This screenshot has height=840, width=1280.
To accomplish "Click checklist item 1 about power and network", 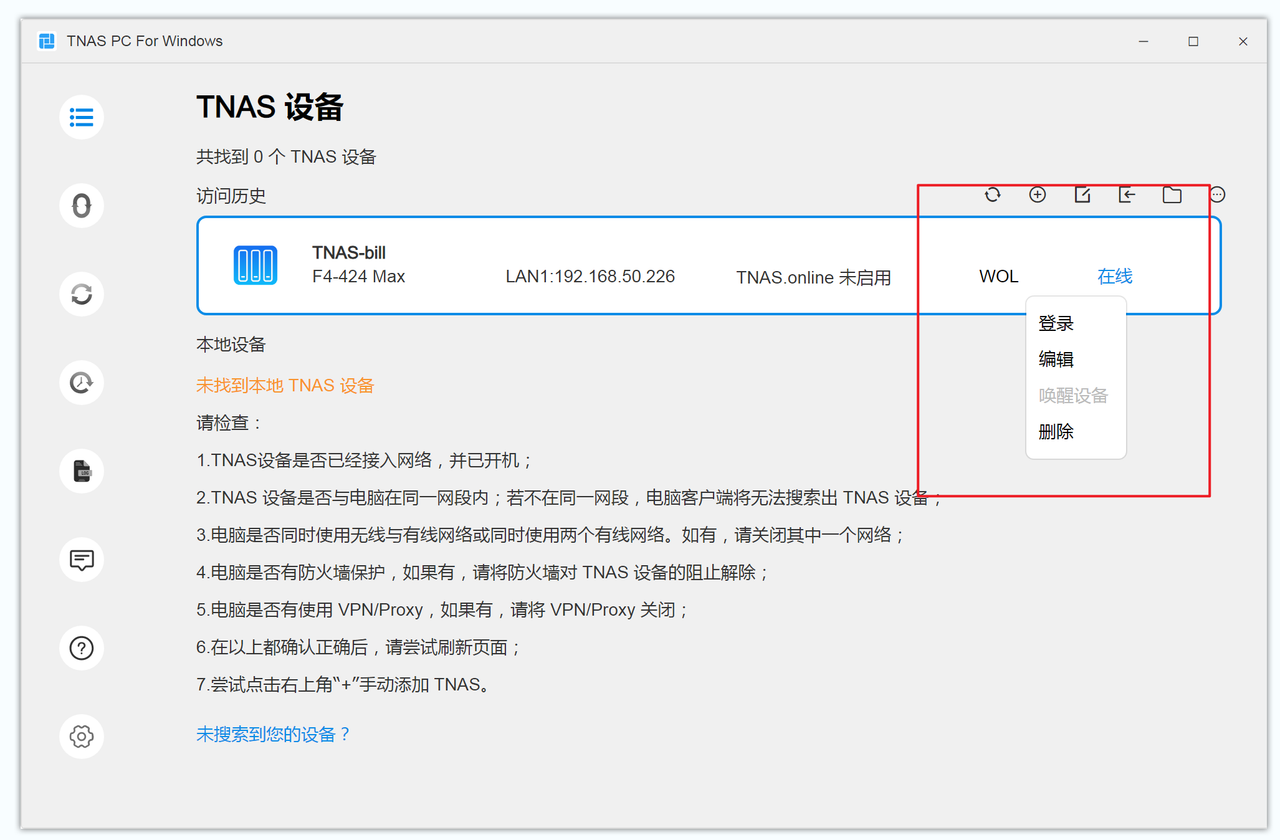I will [366, 460].
